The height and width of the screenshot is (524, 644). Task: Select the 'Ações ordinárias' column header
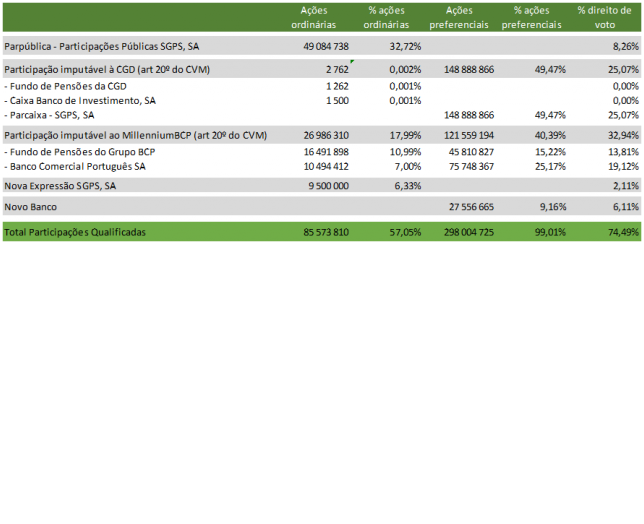[313, 18]
